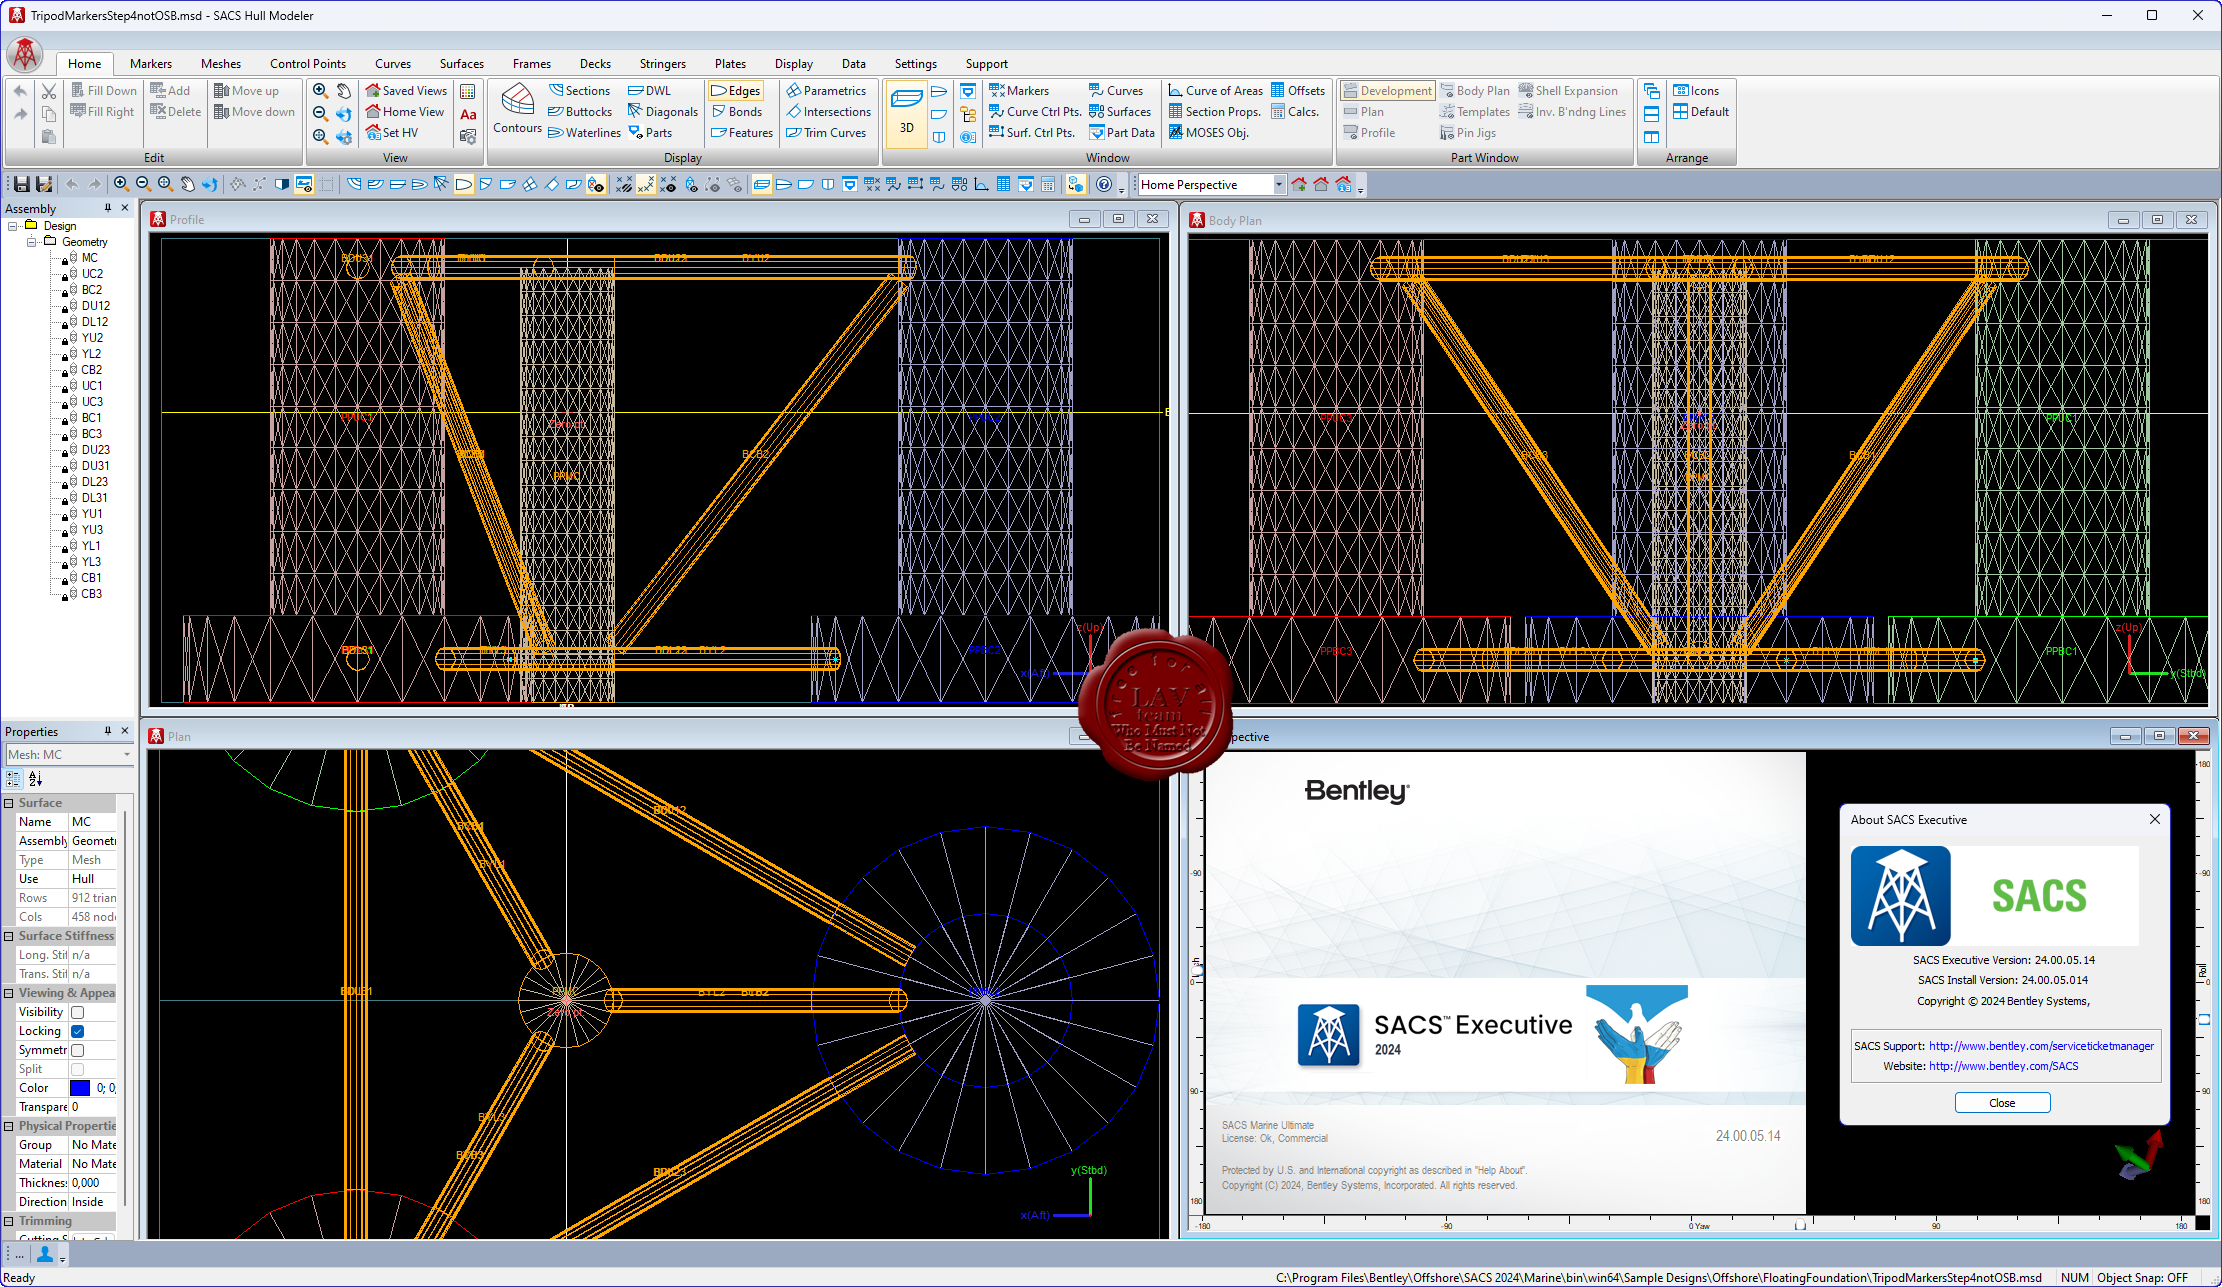Click the Transparency value field
This screenshot has width=2222, height=1287.
coord(93,1107)
